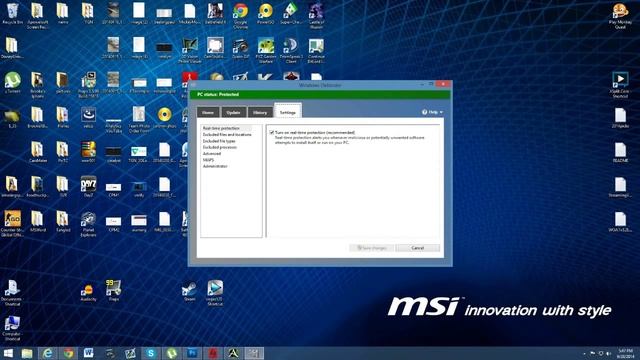The height and width of the screenshot is (360, 640).
Task: Select Administrator in settings list
Action: (215, 166)
